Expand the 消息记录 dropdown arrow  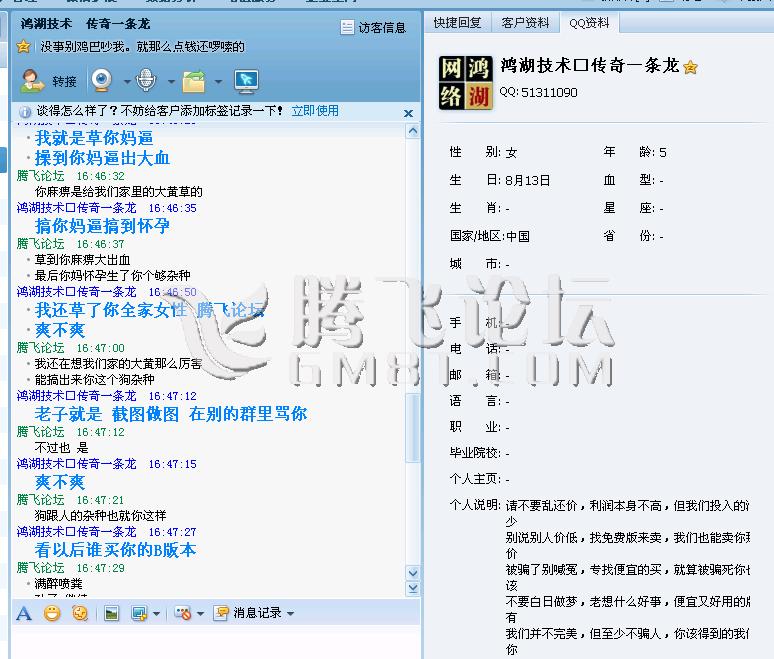click(x=290, y=614)
